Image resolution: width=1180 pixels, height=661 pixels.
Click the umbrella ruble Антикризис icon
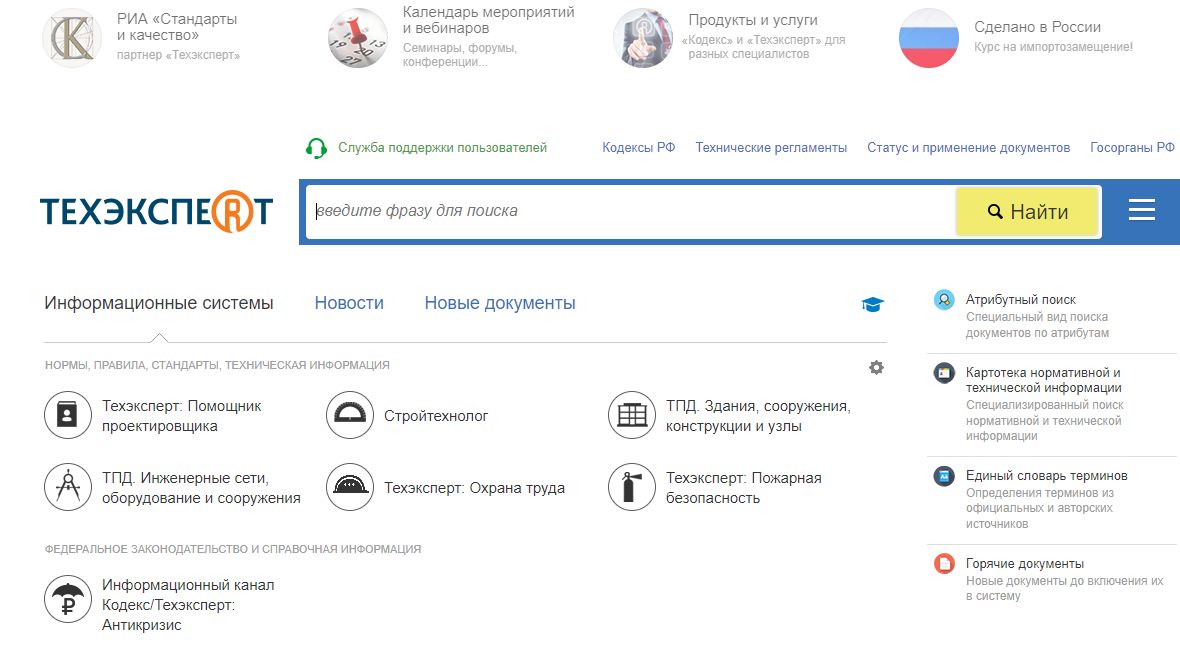(x=68, y=599)
